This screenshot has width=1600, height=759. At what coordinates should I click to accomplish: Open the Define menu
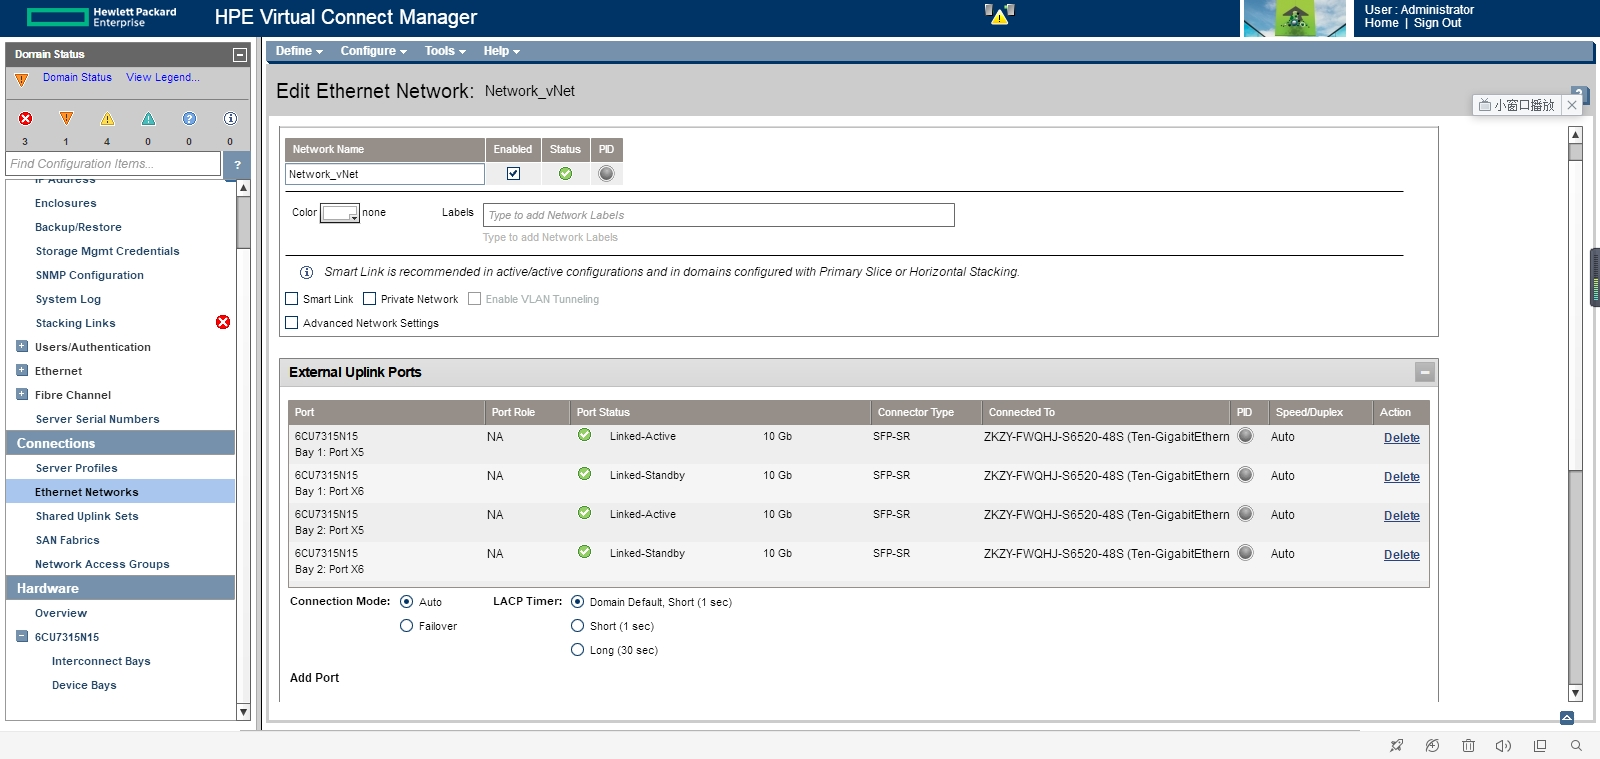tap(299, 51)
